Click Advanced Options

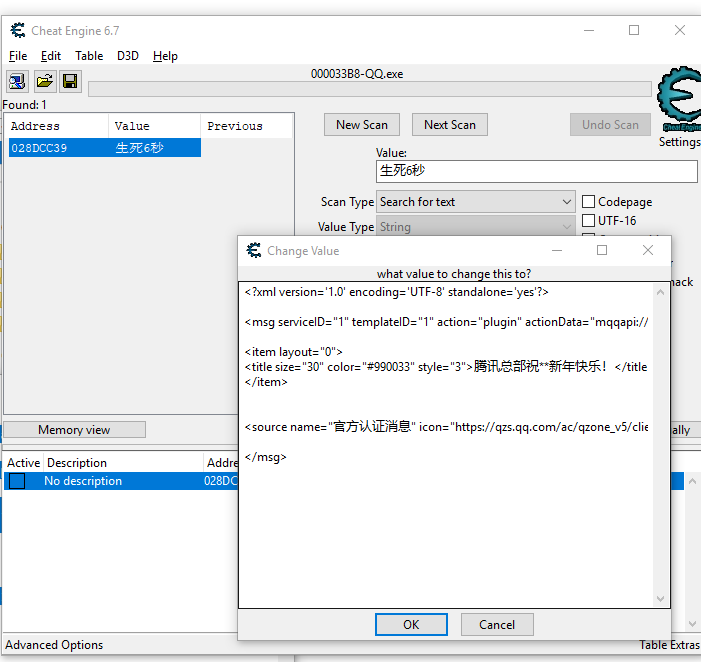pyautogui.click(x=54, y=645)
